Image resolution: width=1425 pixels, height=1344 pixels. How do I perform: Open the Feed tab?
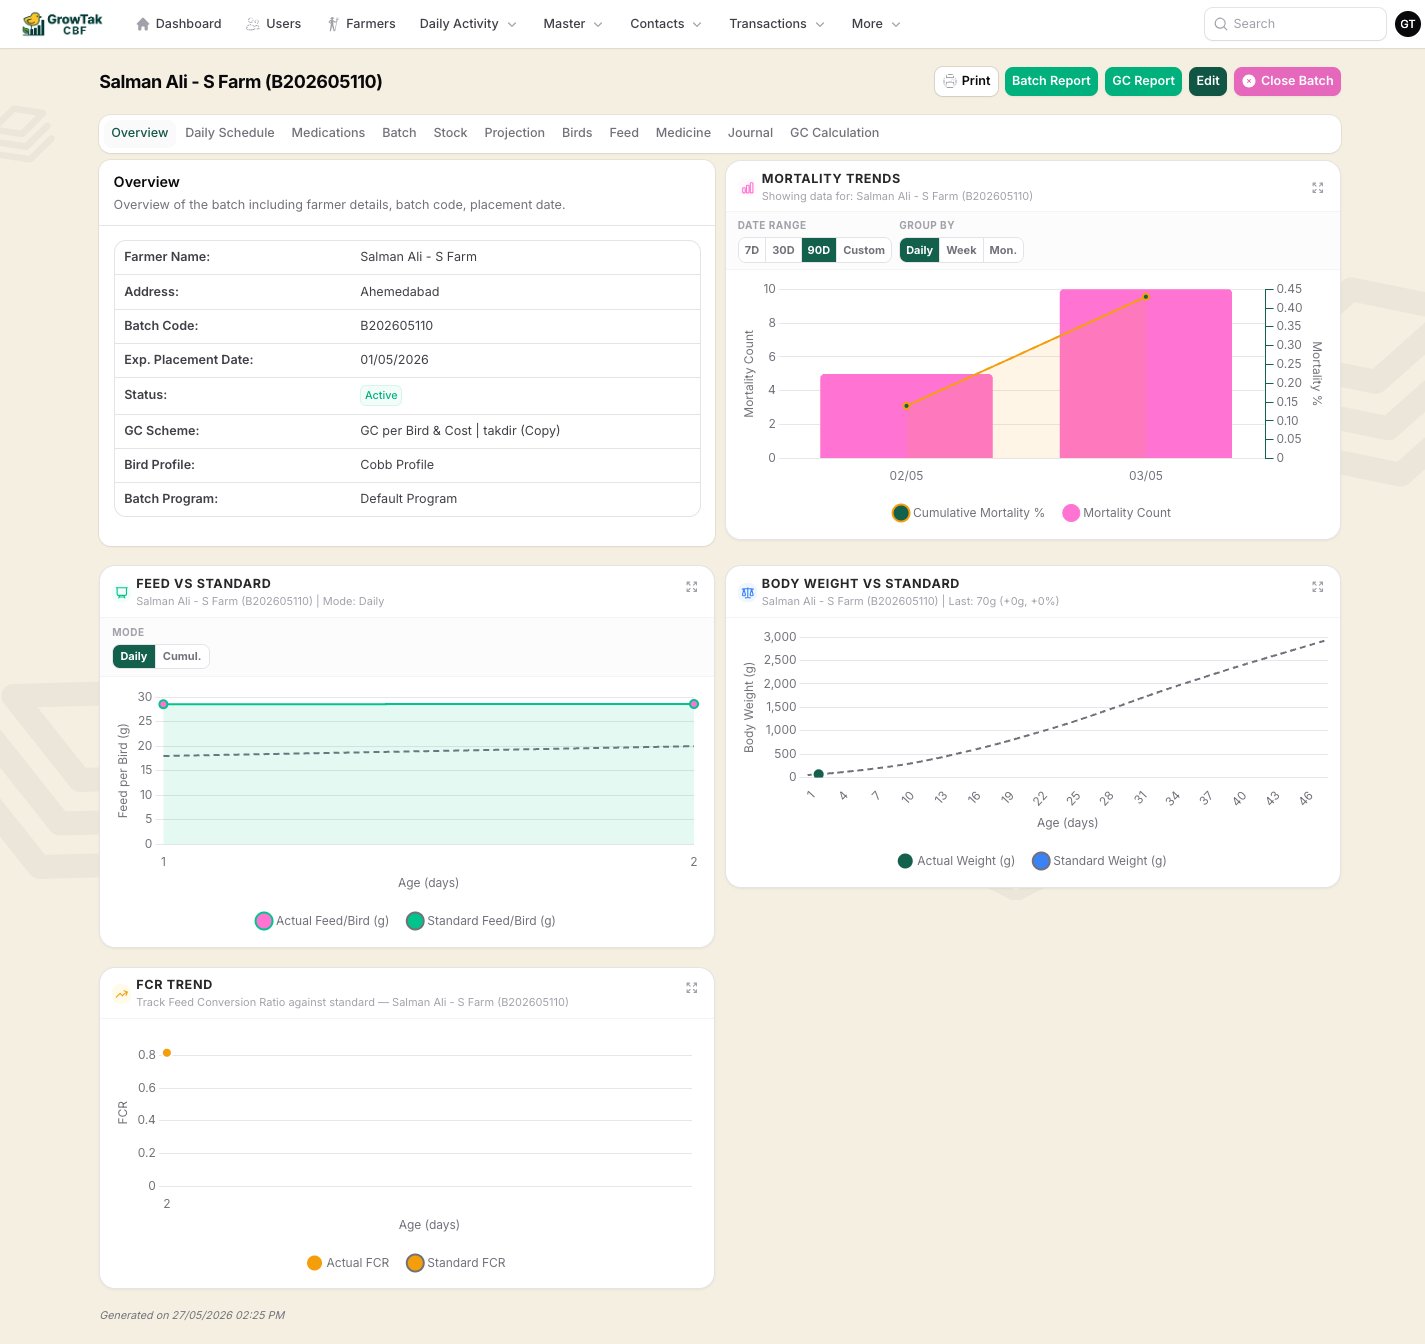click(x=624, y=133)
